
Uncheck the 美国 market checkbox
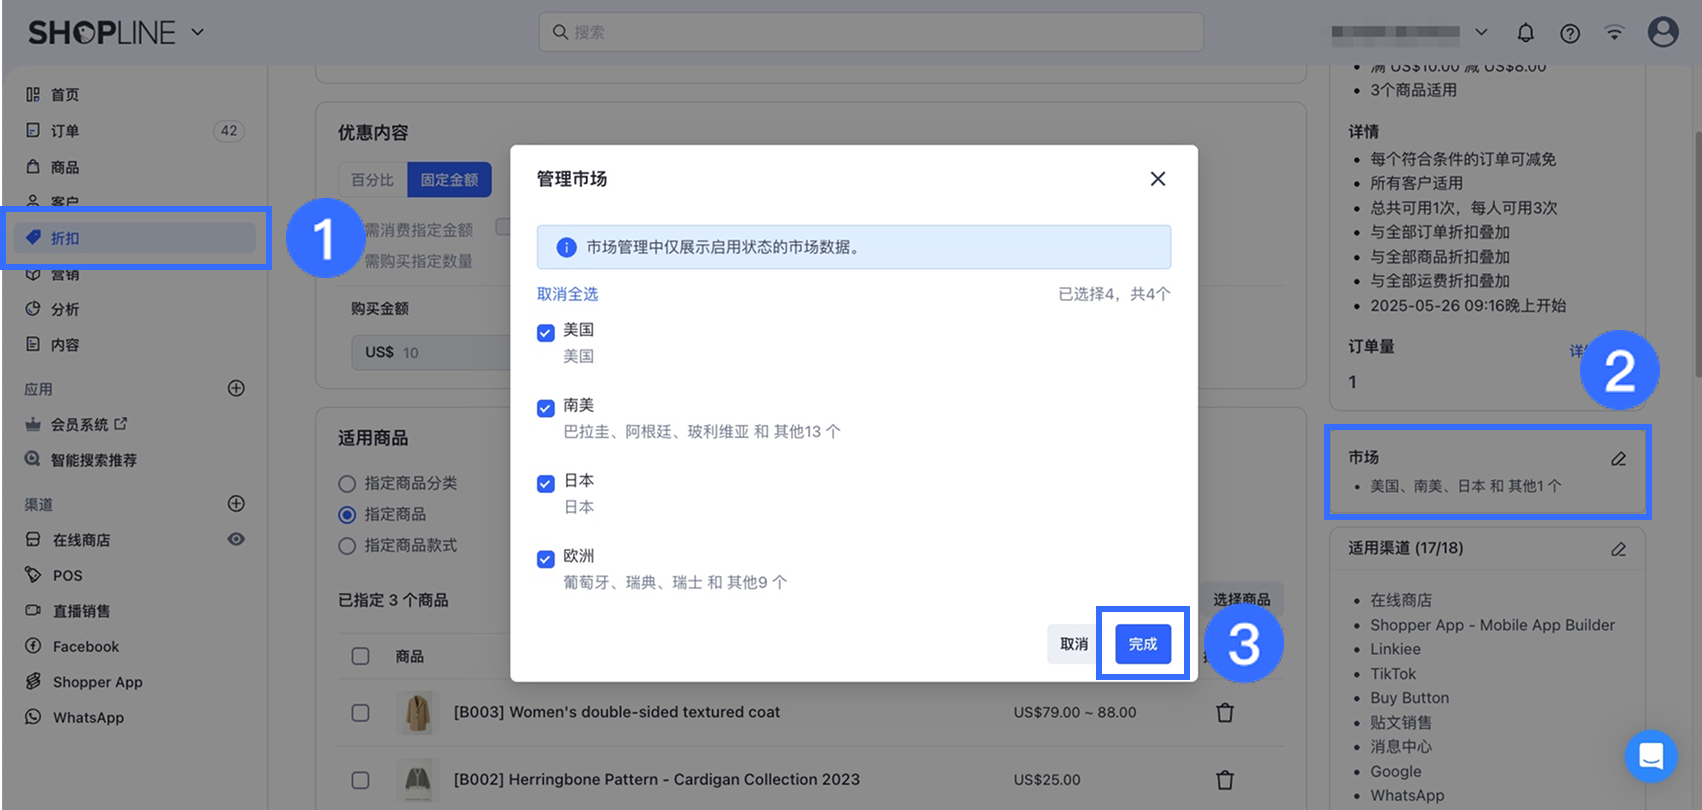pos(546,333)
